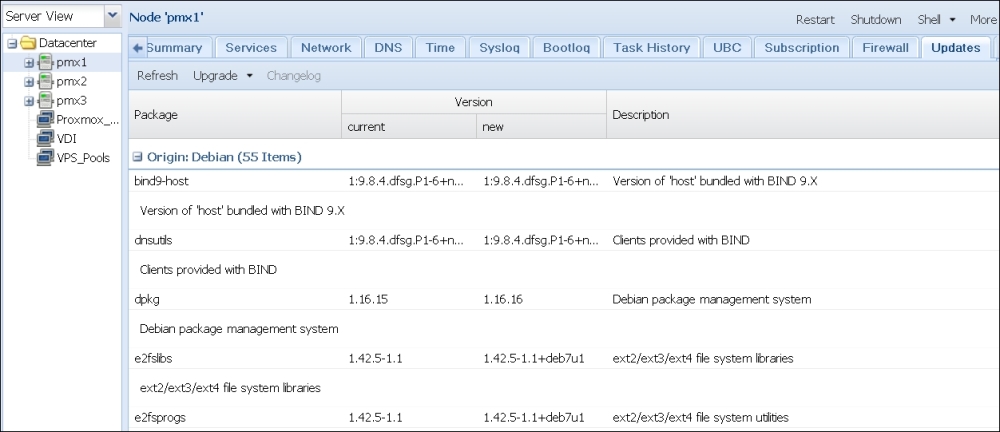Select the pmx1 node server icon
Image resolution: width=1000 pixels, height=432 pixels.
[x=45, y=63]
